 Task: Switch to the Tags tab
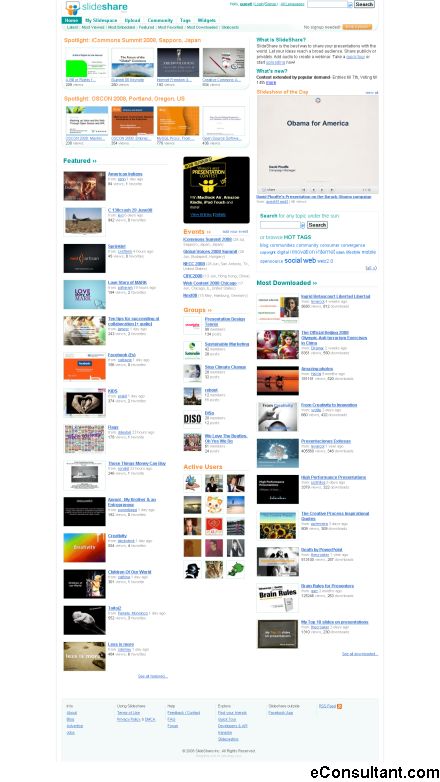click(185, 20)
